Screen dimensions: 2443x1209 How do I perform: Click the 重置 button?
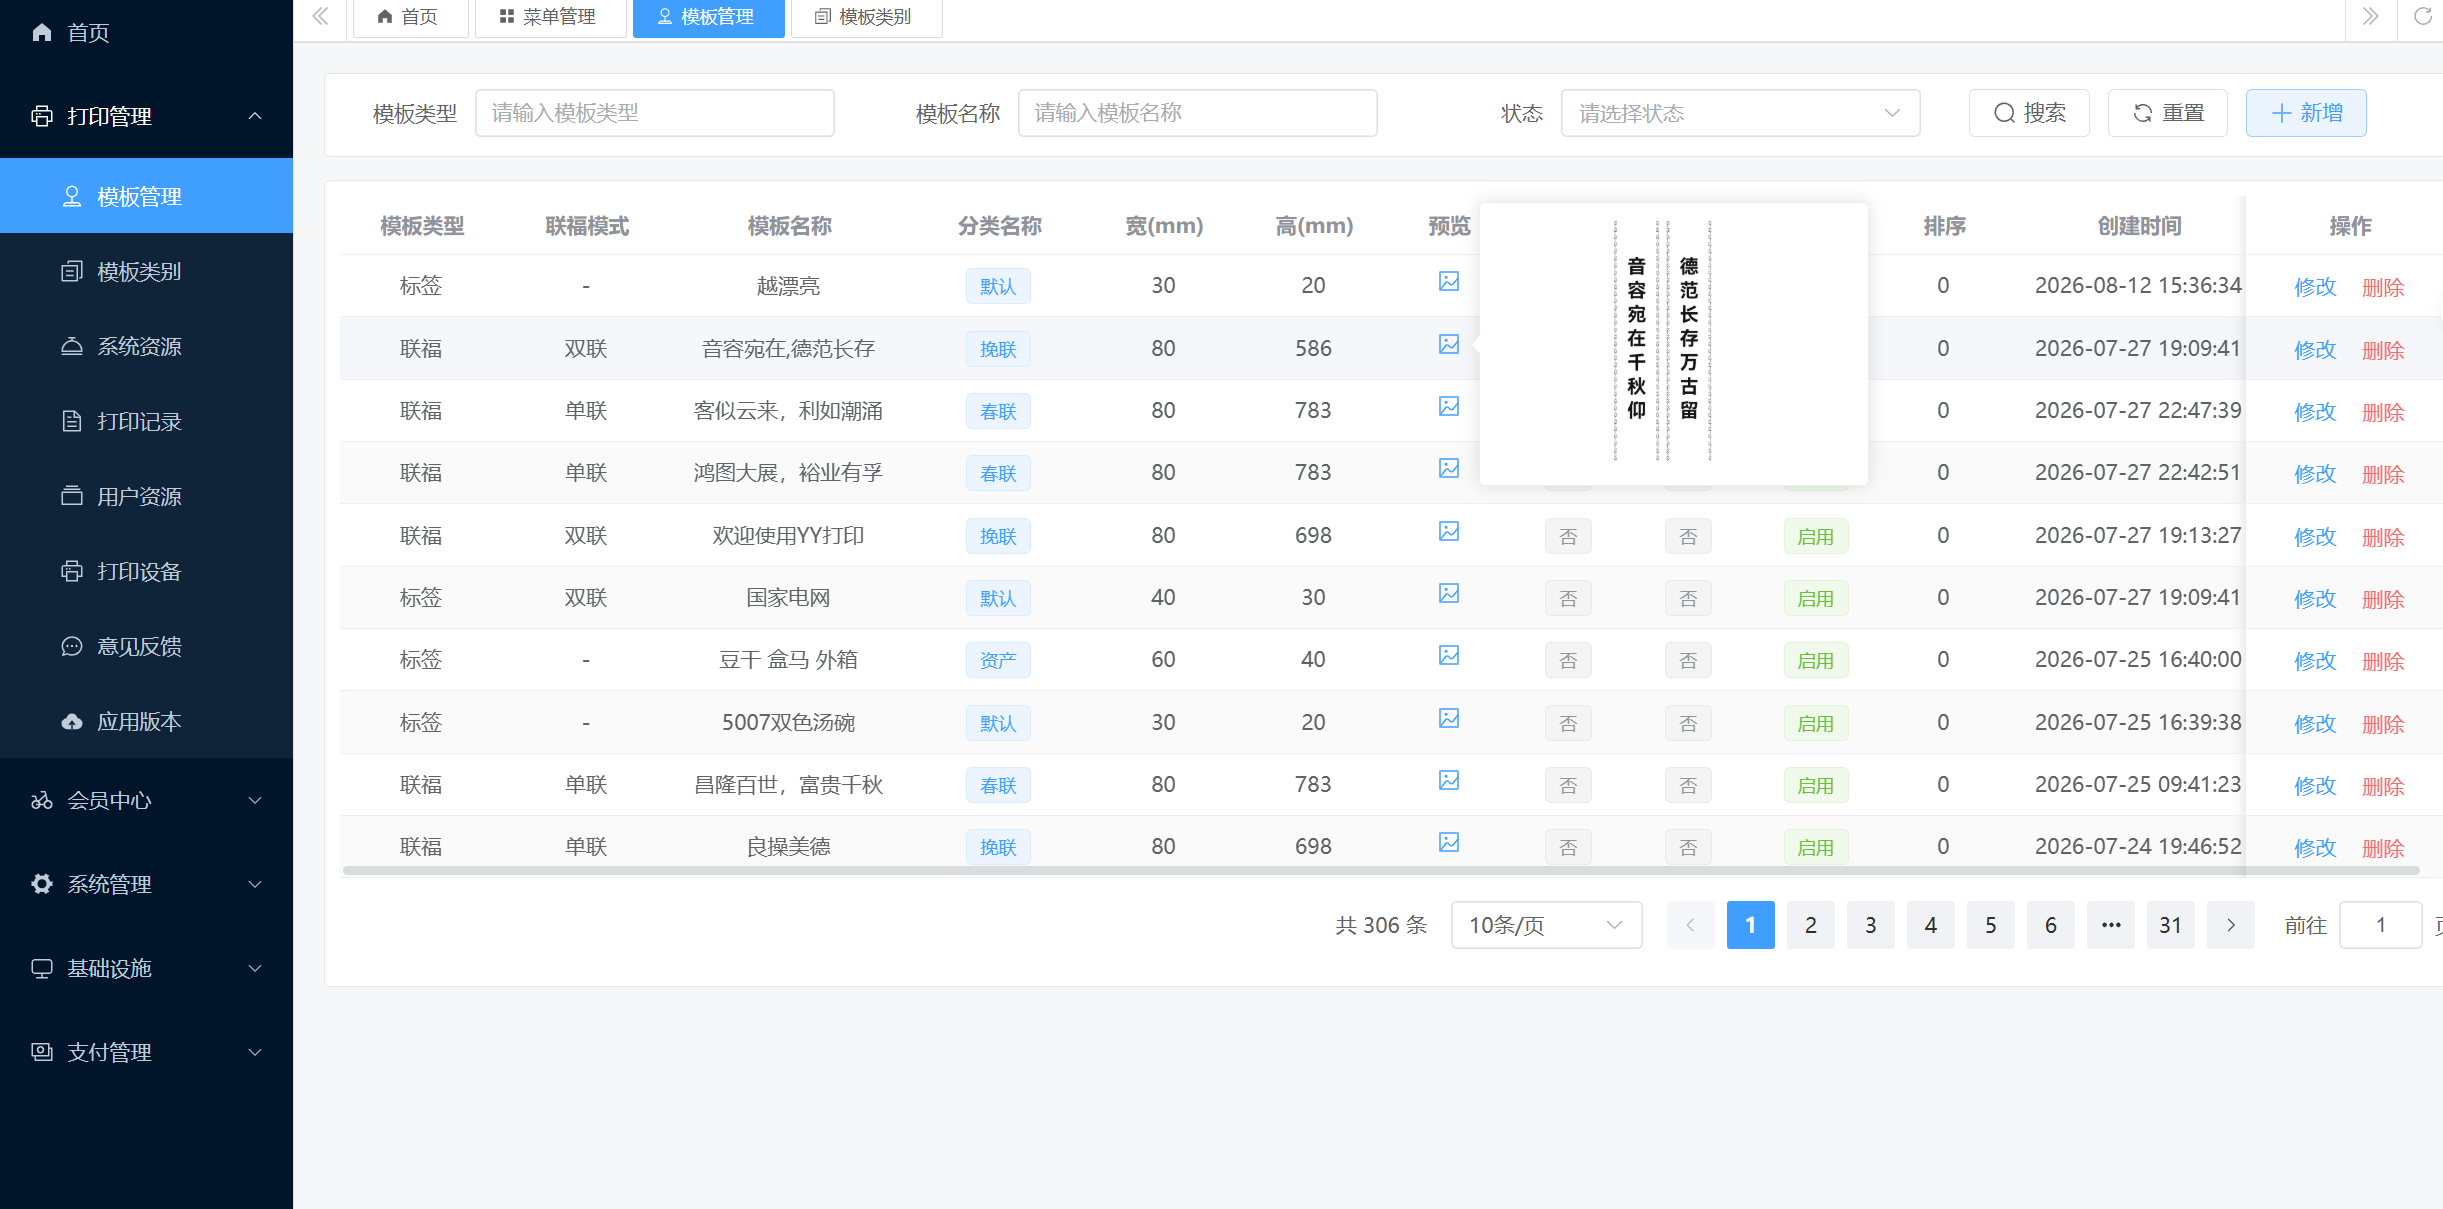[x=2167, y=113]
